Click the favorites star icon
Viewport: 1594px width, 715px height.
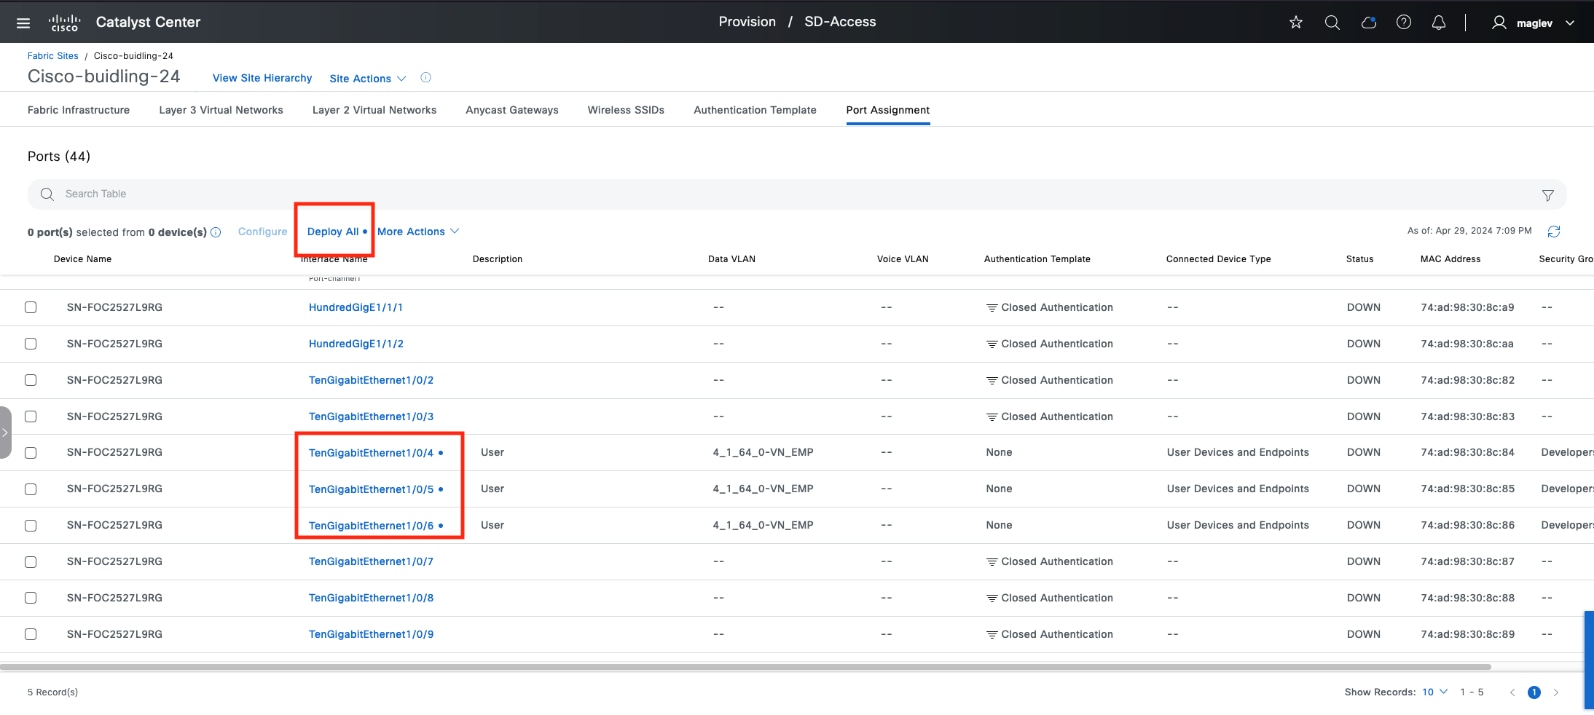pyautogui.click(x=1296, y=22)
